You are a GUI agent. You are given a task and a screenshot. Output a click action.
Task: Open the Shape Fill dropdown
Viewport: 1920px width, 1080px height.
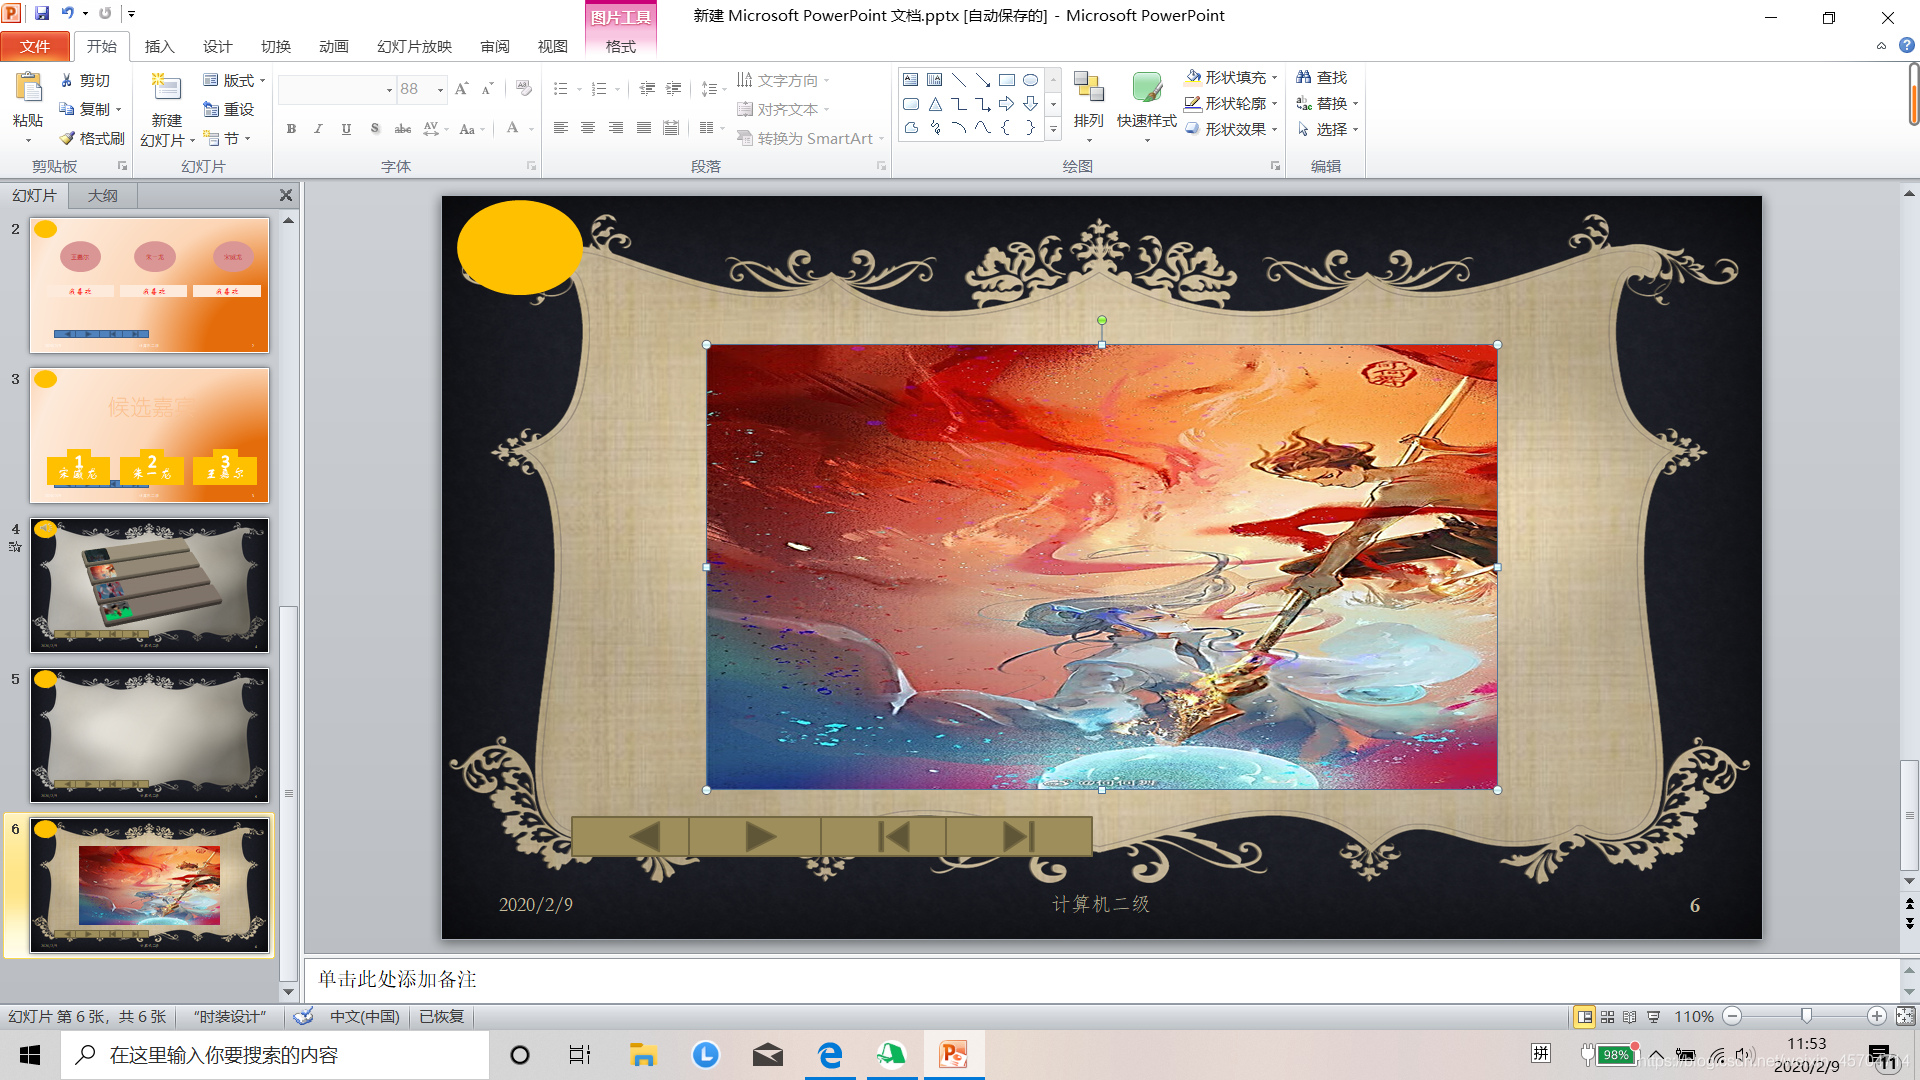point(1274,77)
